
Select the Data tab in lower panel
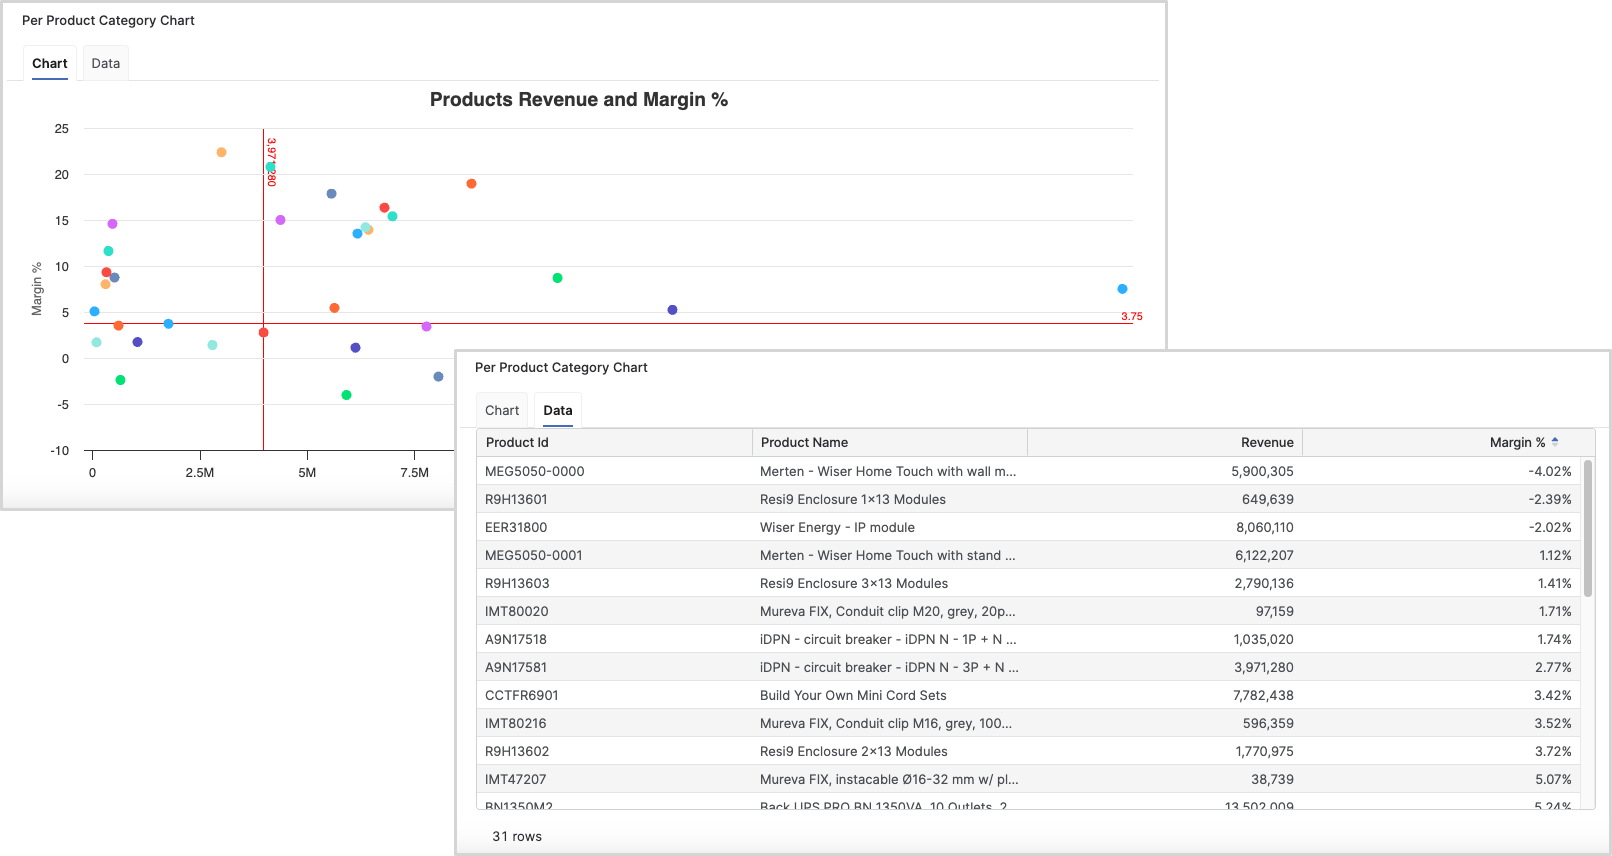(558, 410)
